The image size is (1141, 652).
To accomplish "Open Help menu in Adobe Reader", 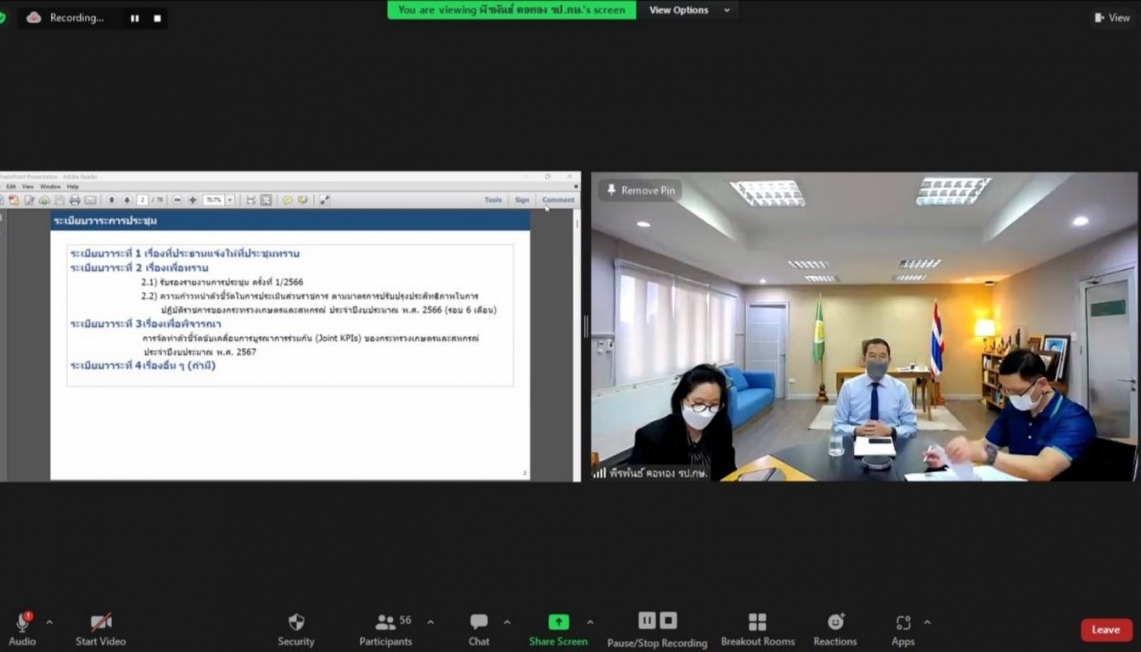I will (73, 186).
